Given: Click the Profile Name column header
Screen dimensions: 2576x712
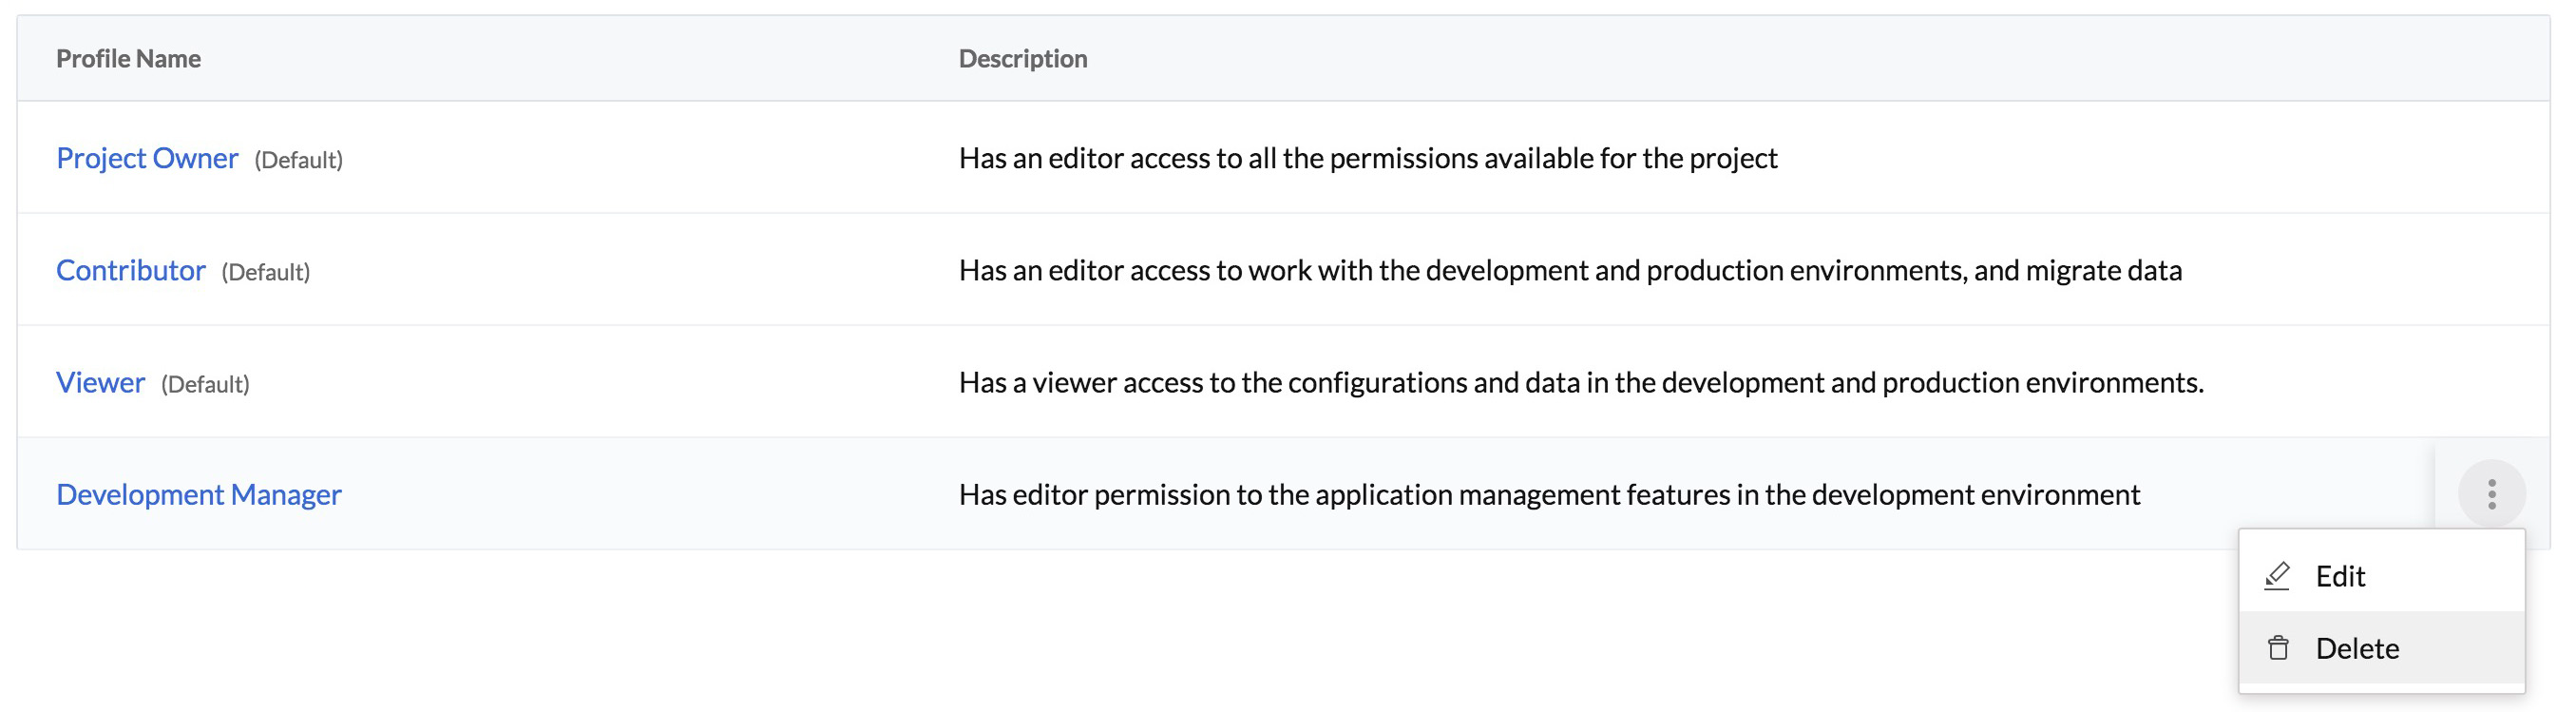Looking at the screenshot, I should click(x=128, y=59).
